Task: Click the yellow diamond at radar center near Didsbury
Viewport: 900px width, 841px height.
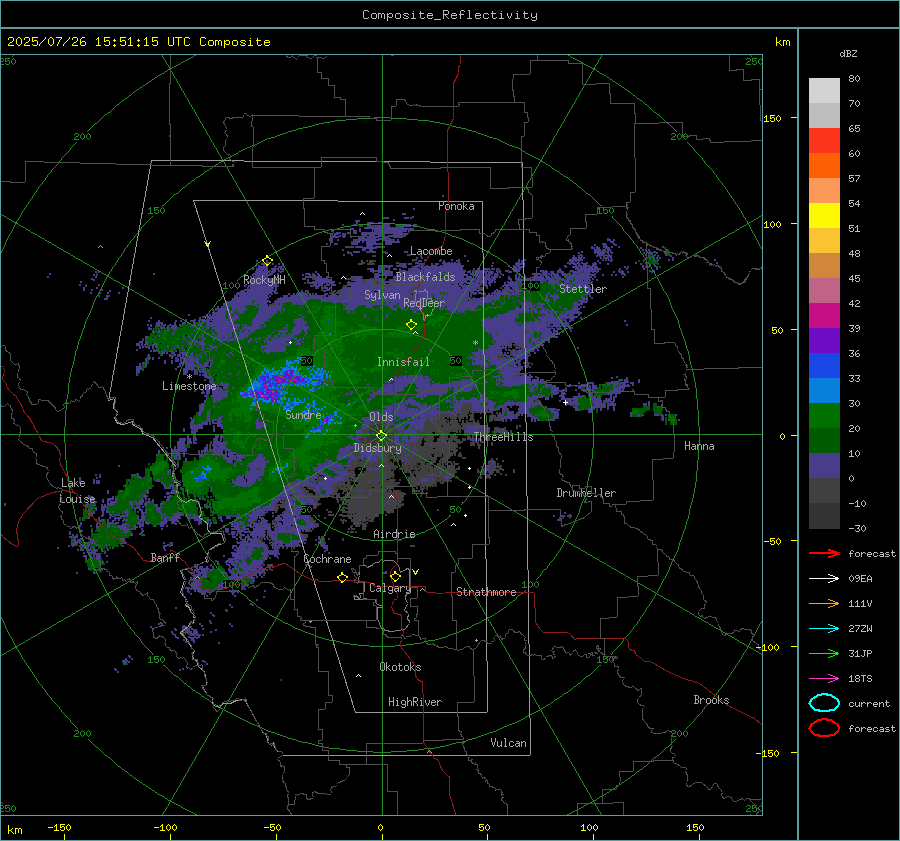Action: (381, 436)
